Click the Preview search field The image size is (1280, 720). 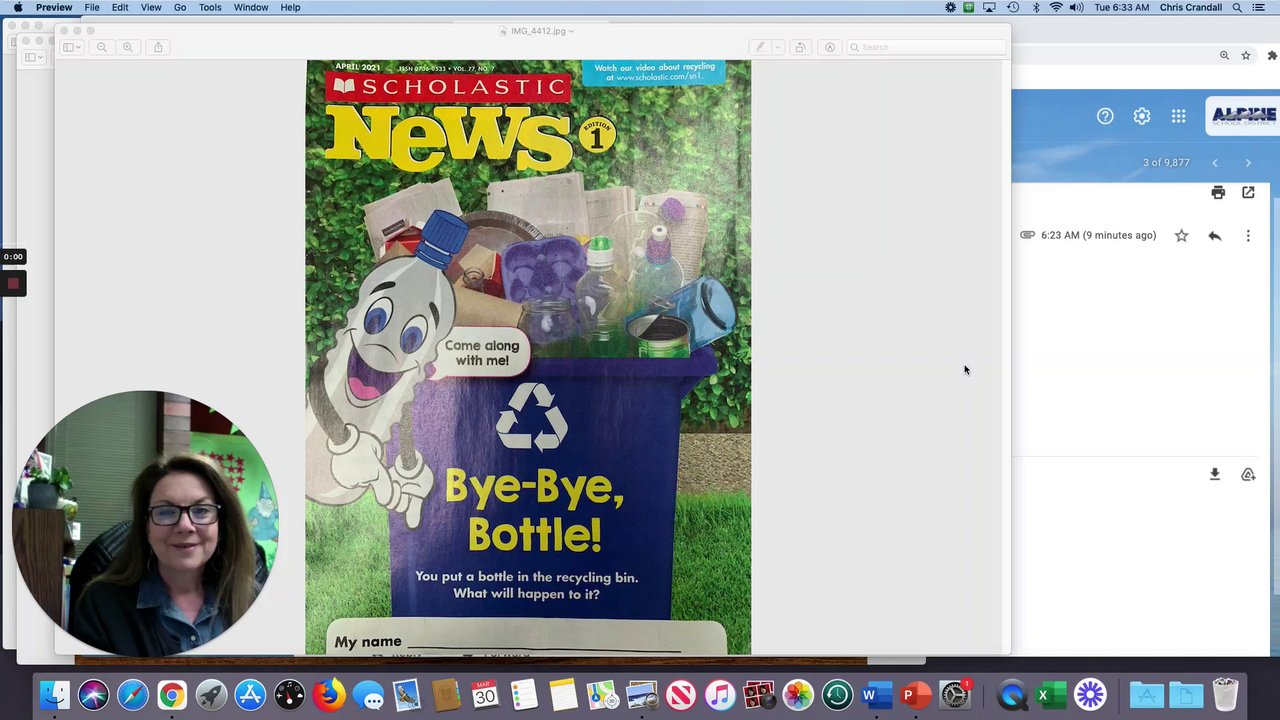926,47
